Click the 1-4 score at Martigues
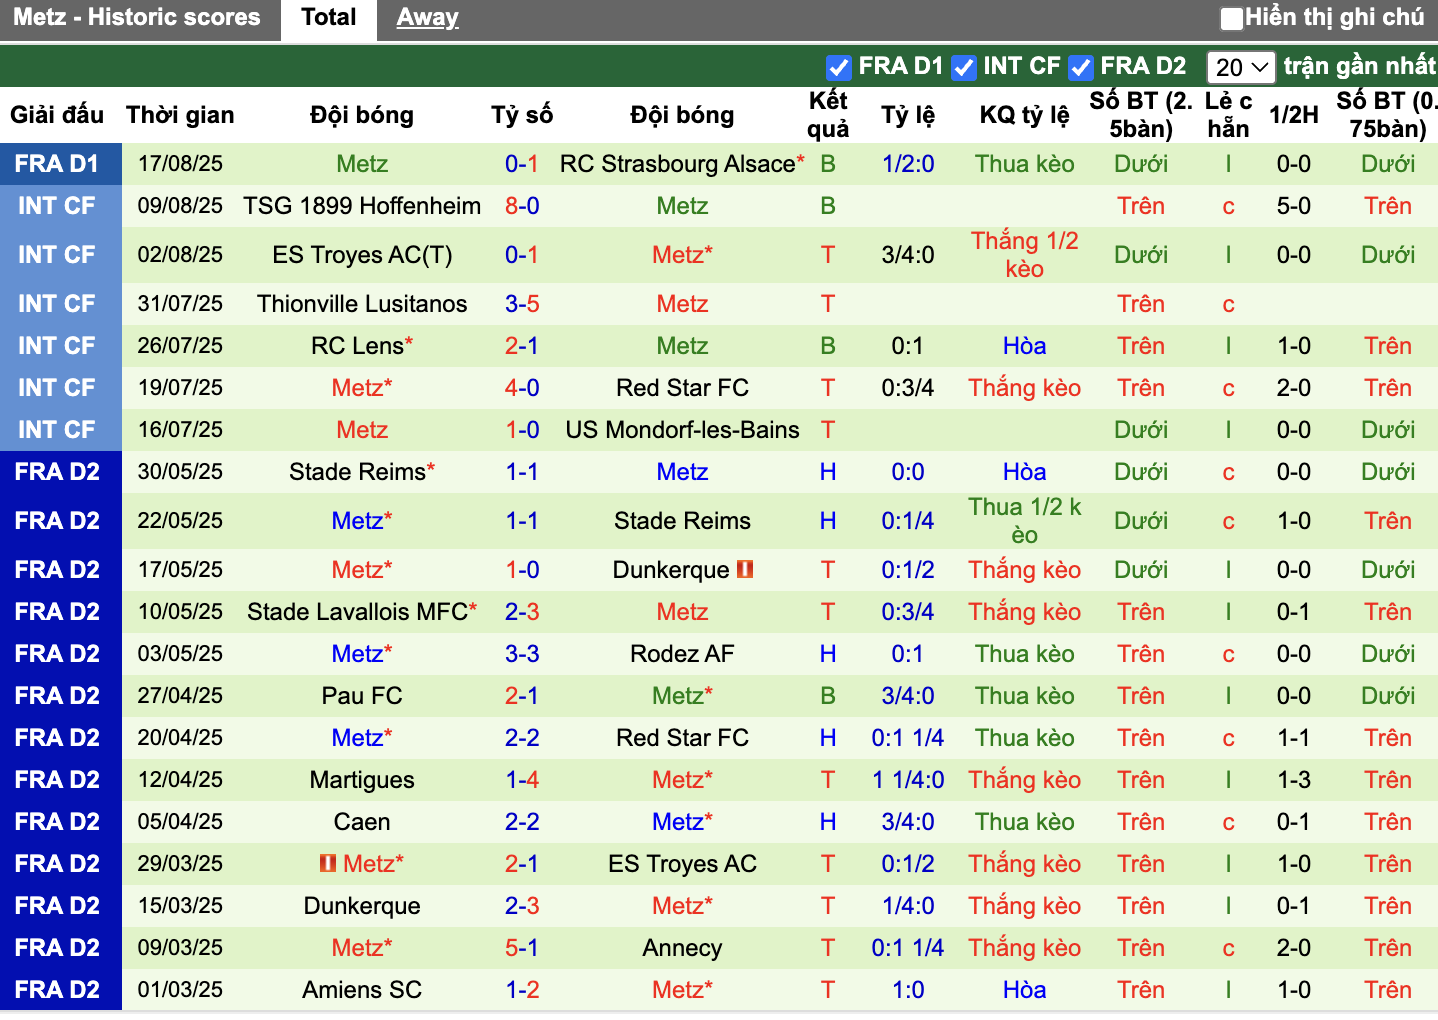 click(522, 780)
